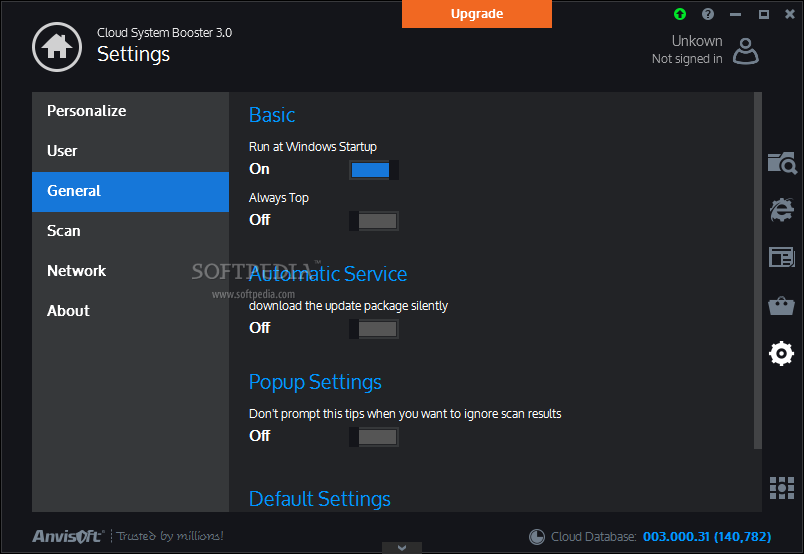804x554 pixels.
Task: Click the Run at Windows Startup label
Action: 313,147
